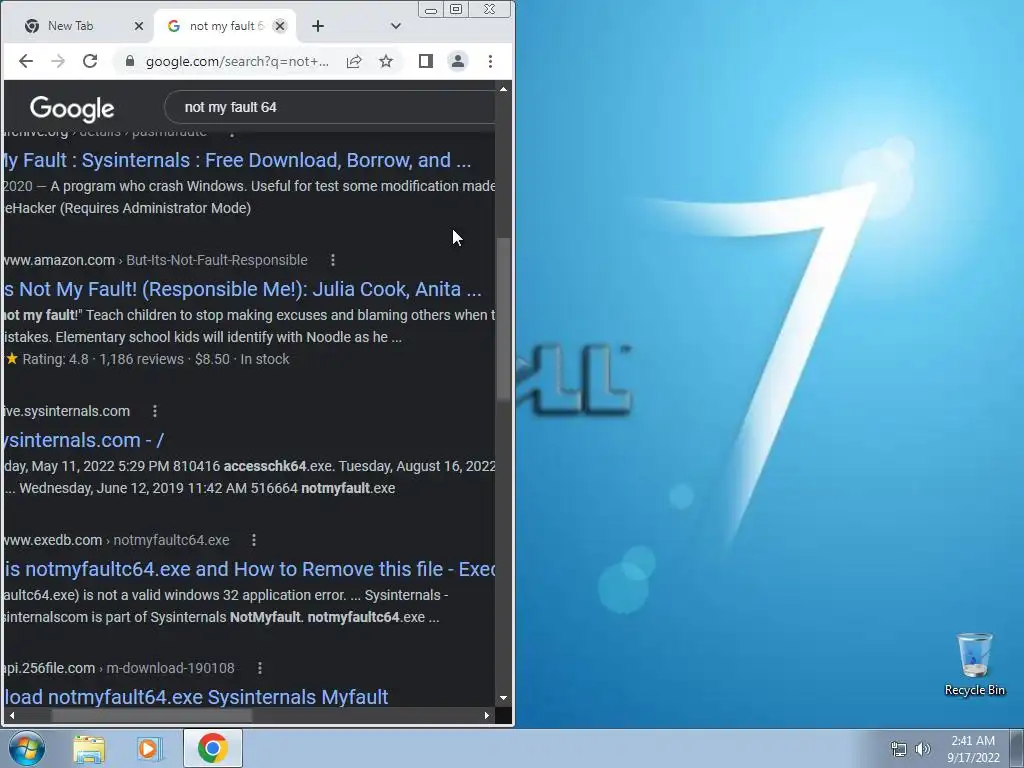Open the sysinternals.com - / result
This screenshot has width=1024, height=768.
pyautogui.click(x=83, y=440)
